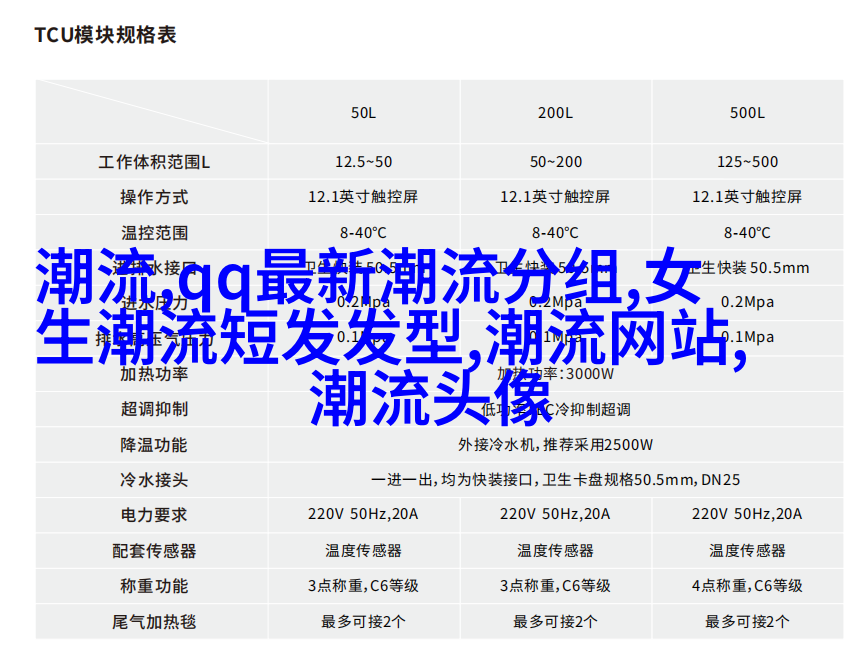
Task: Select the 125~500 volume cell
Action: (747, 162)
